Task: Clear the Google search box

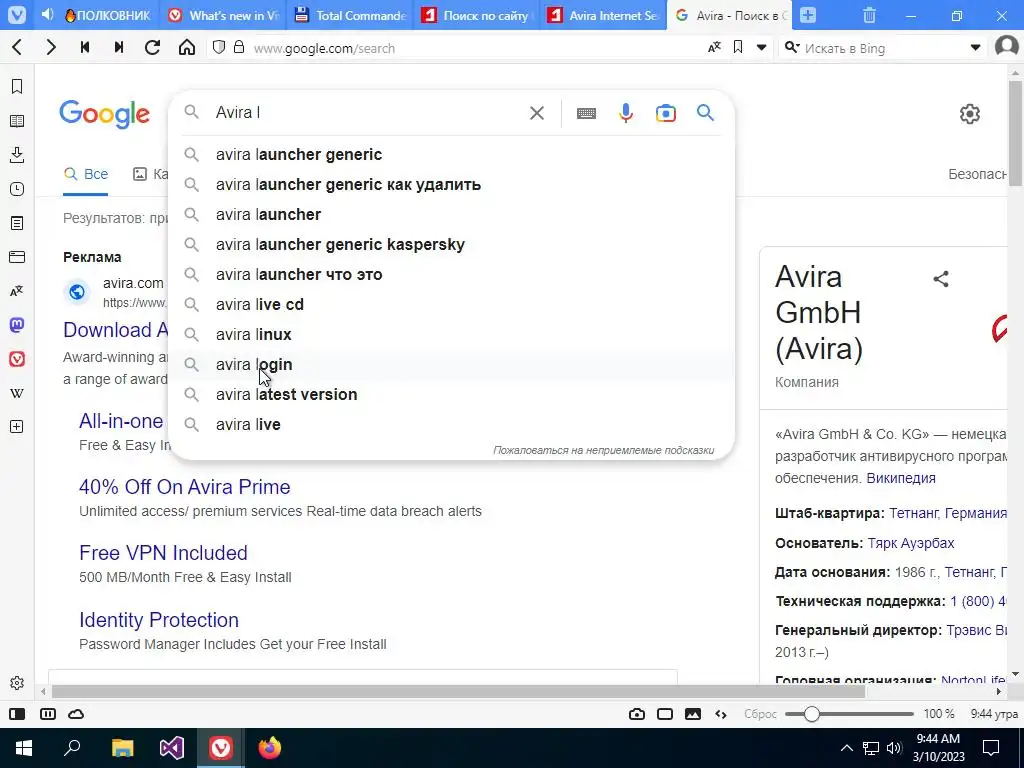Action: click(537, 113)
